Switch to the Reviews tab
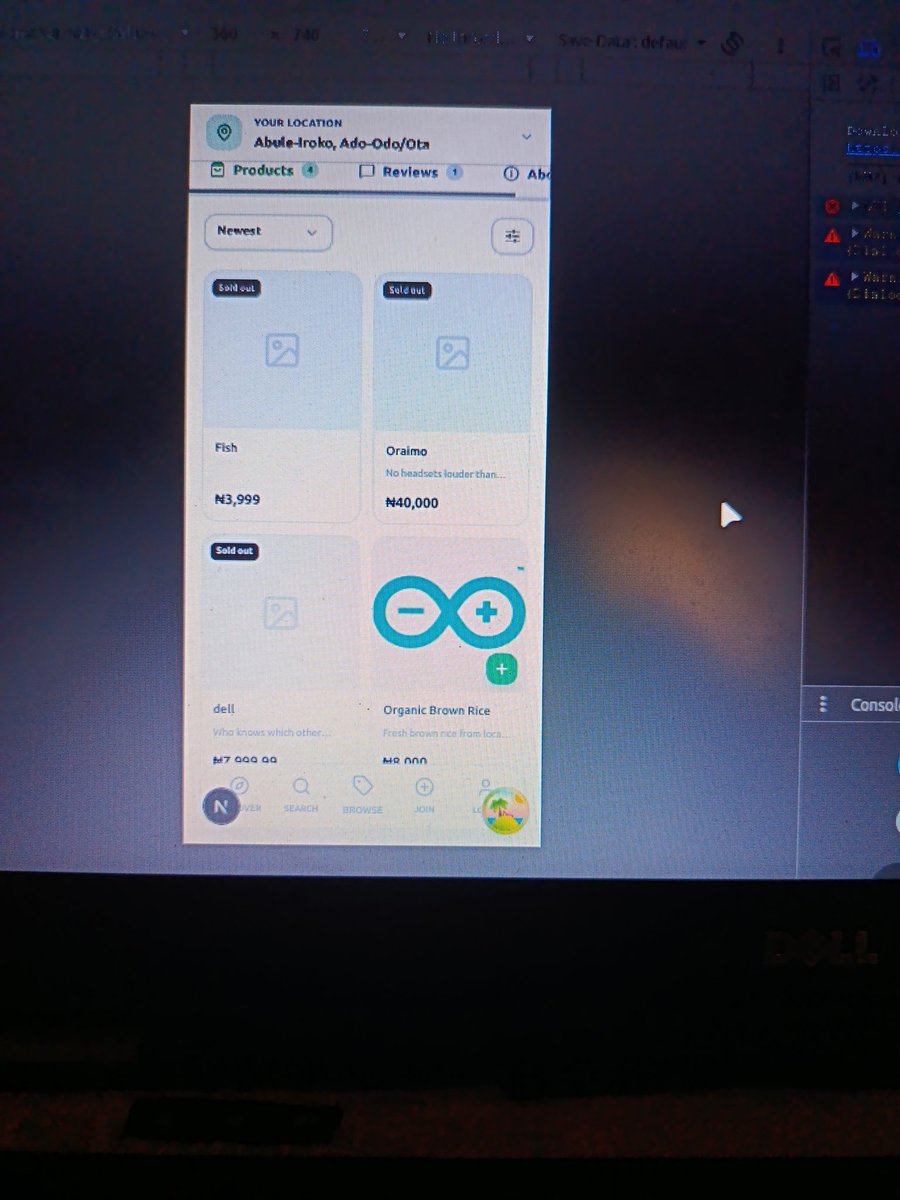Screen dimensions: 900x1200 coord(410,172)
